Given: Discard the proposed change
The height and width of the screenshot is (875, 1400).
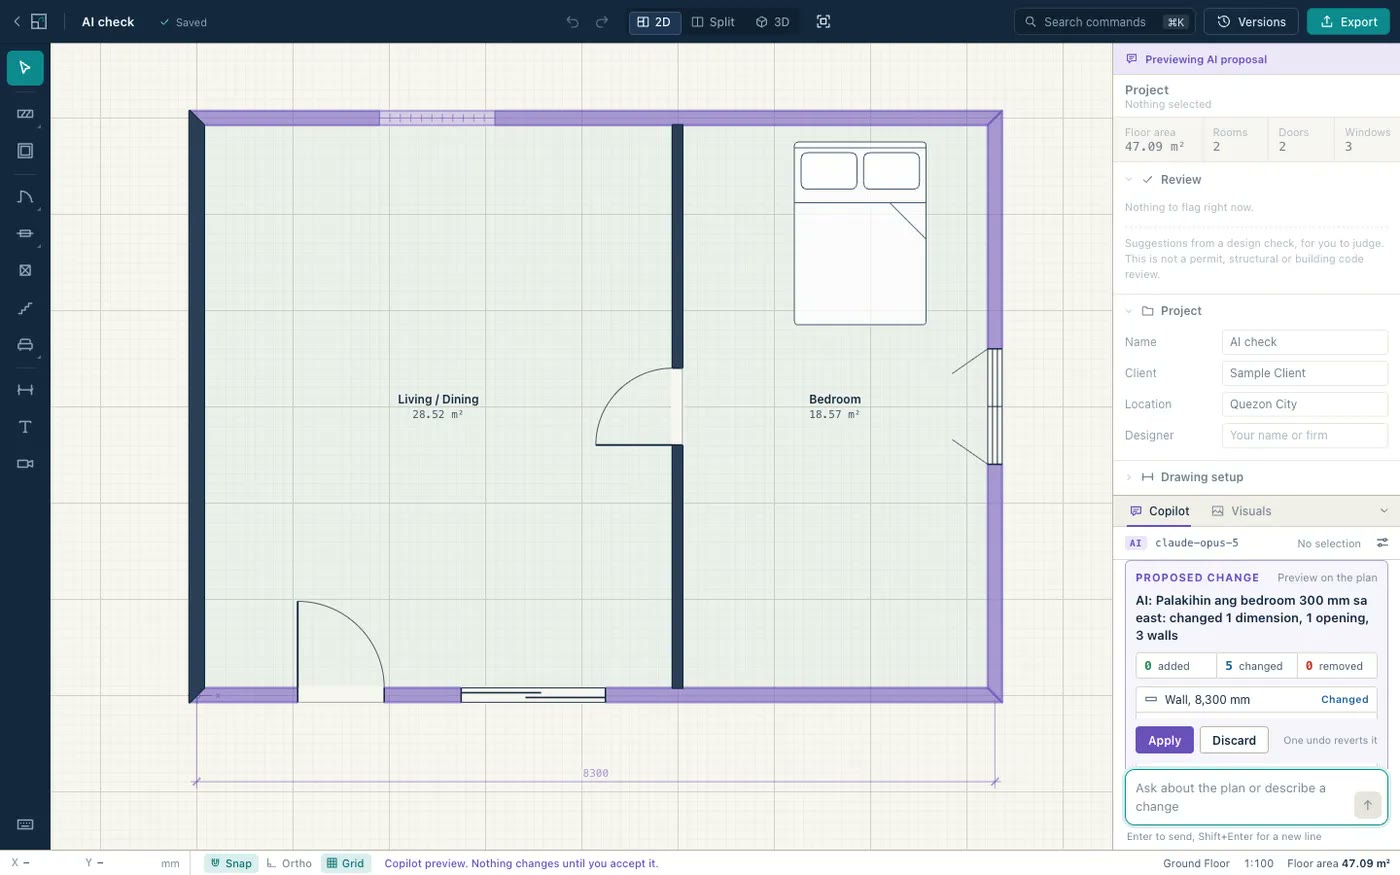Looking at the screenshot, I should click(1234, 740).
